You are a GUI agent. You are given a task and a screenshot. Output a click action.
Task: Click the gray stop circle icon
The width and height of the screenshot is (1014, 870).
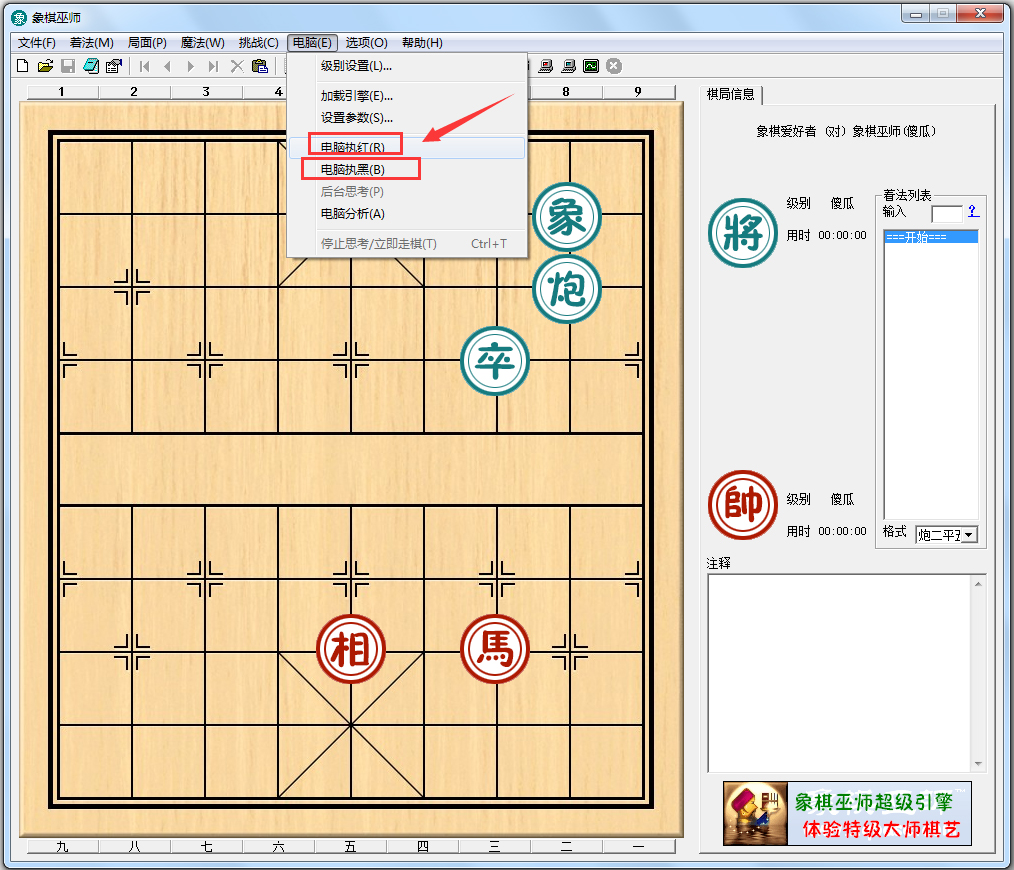614,66
